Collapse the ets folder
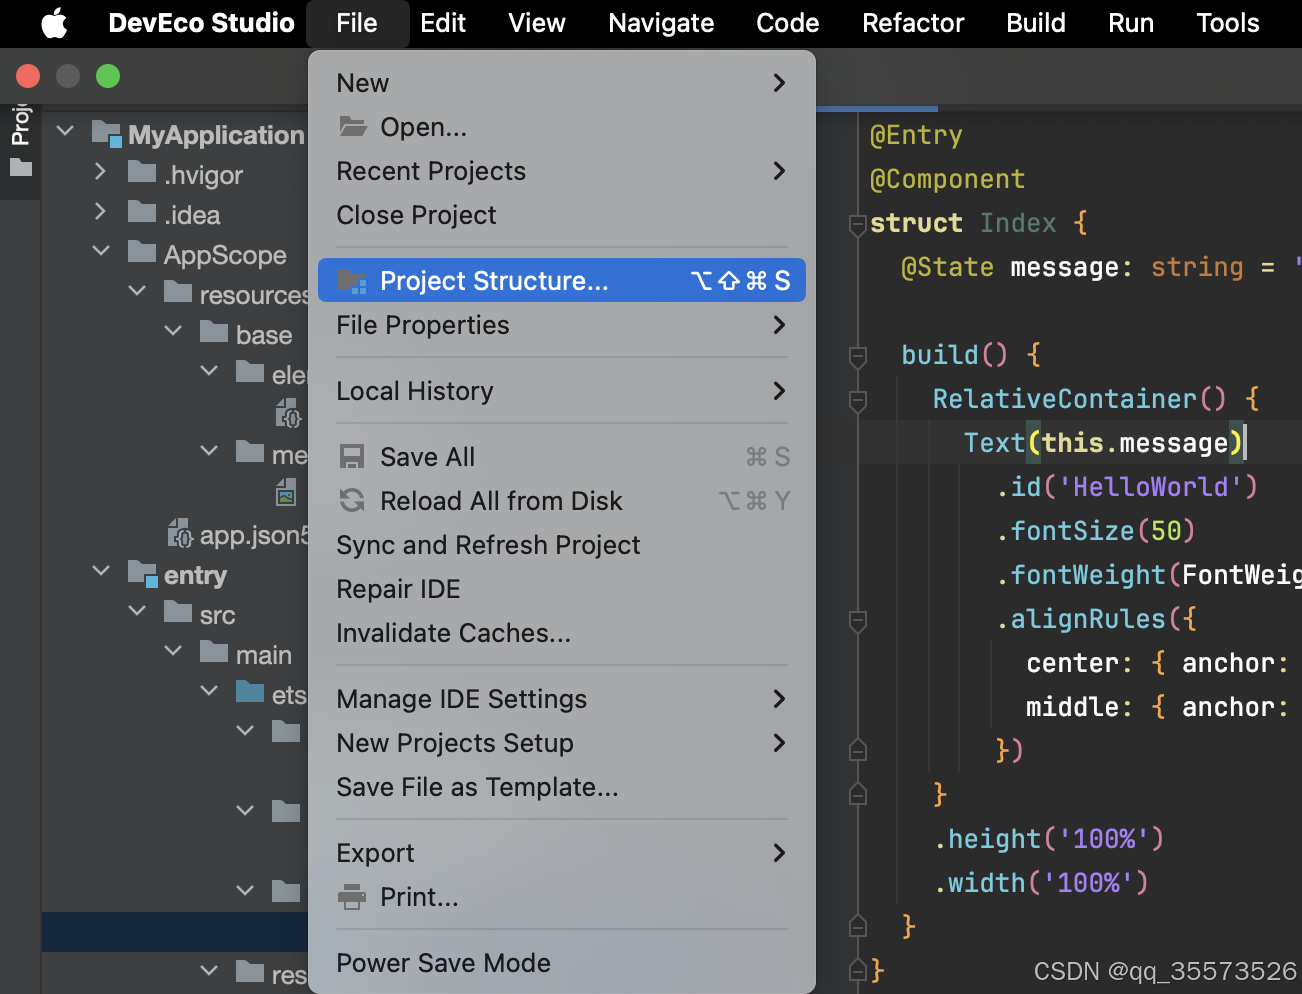 coord(209,691)
